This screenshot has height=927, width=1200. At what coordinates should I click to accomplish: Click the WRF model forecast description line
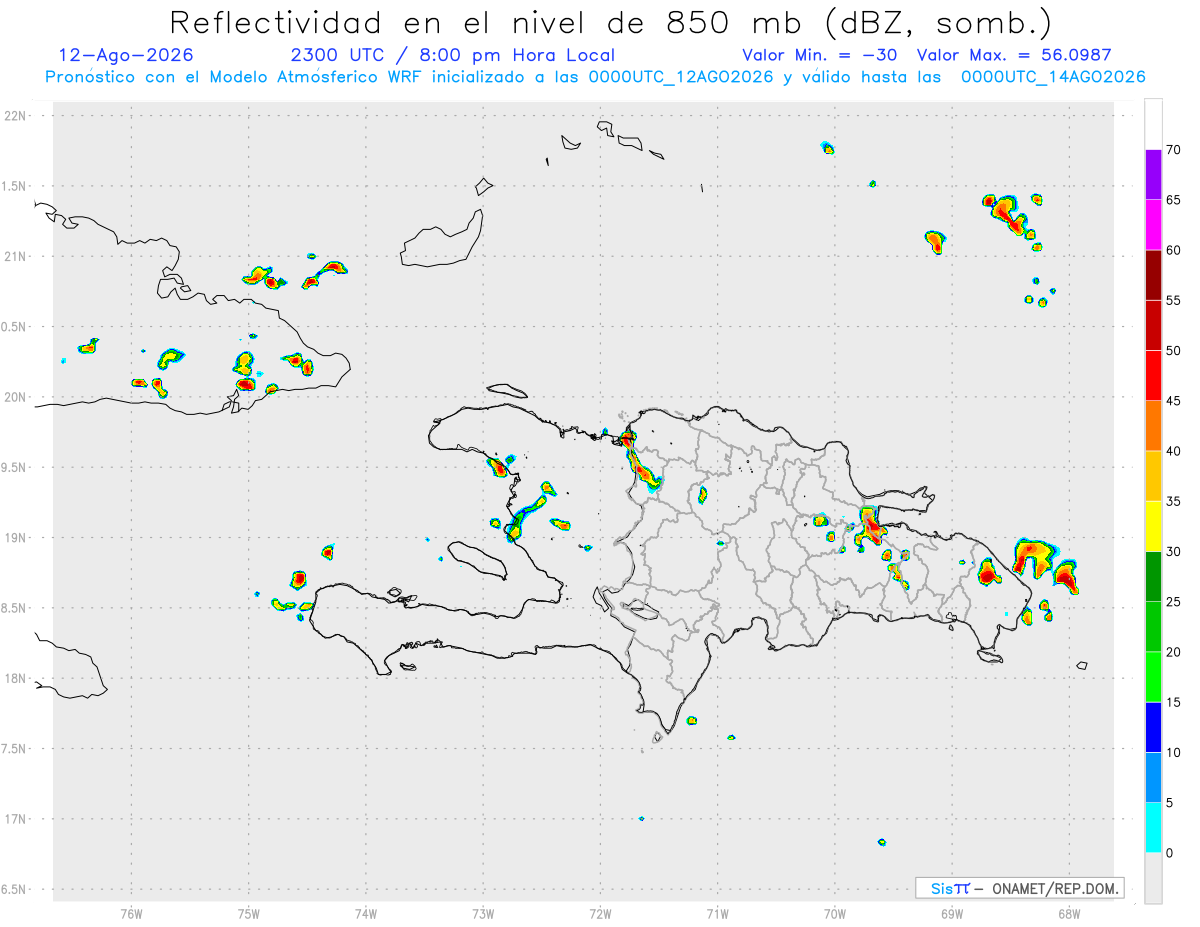coord(595,77)
